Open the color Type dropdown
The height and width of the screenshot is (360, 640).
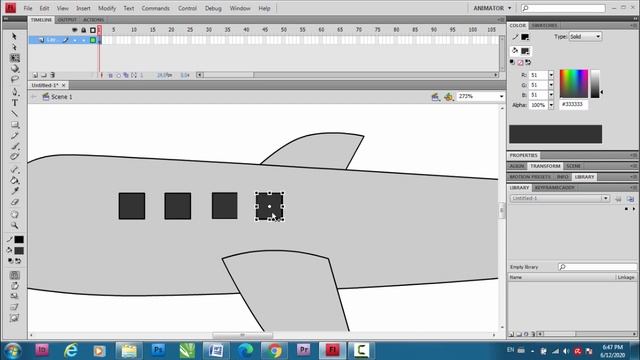[x=585, y=36]
